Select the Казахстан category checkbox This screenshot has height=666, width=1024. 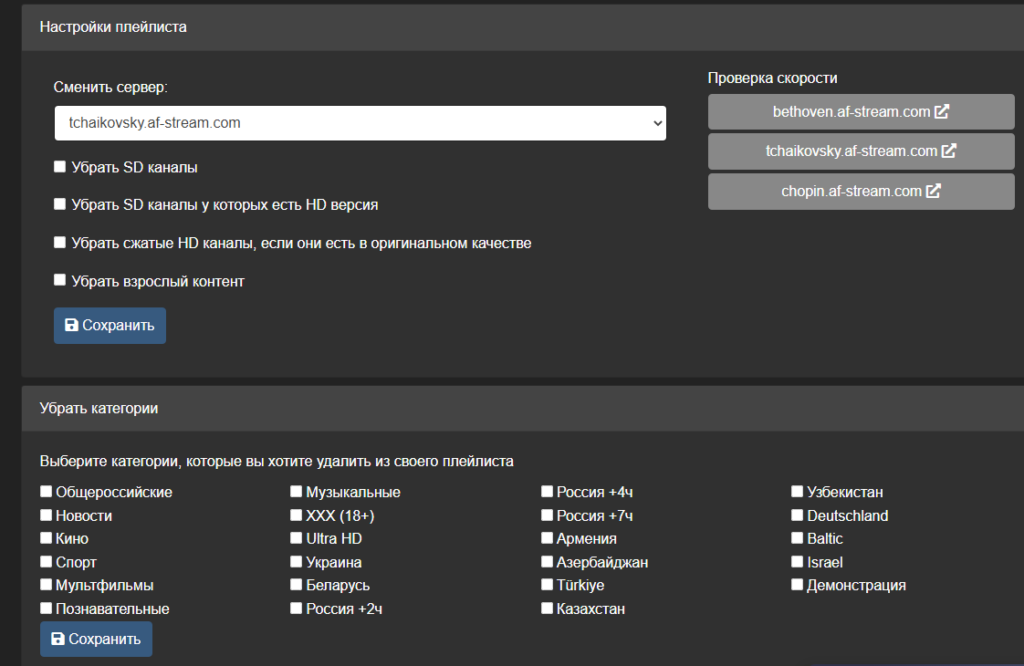(x=547, y=608)
